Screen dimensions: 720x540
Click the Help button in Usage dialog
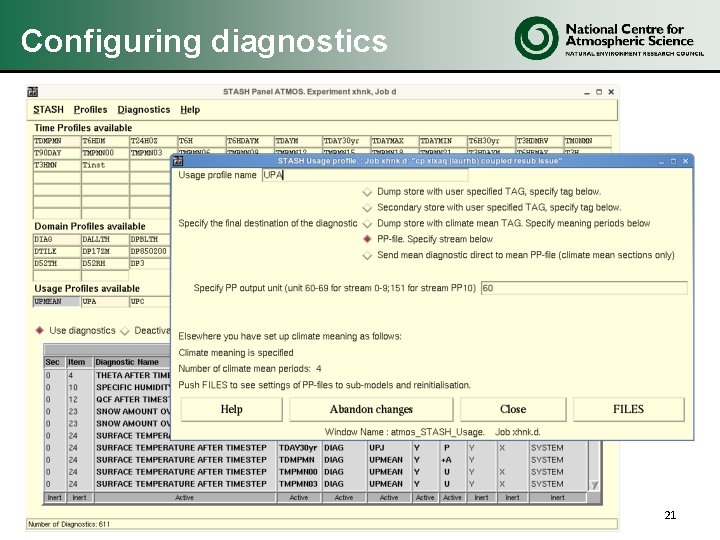[231, 409]
